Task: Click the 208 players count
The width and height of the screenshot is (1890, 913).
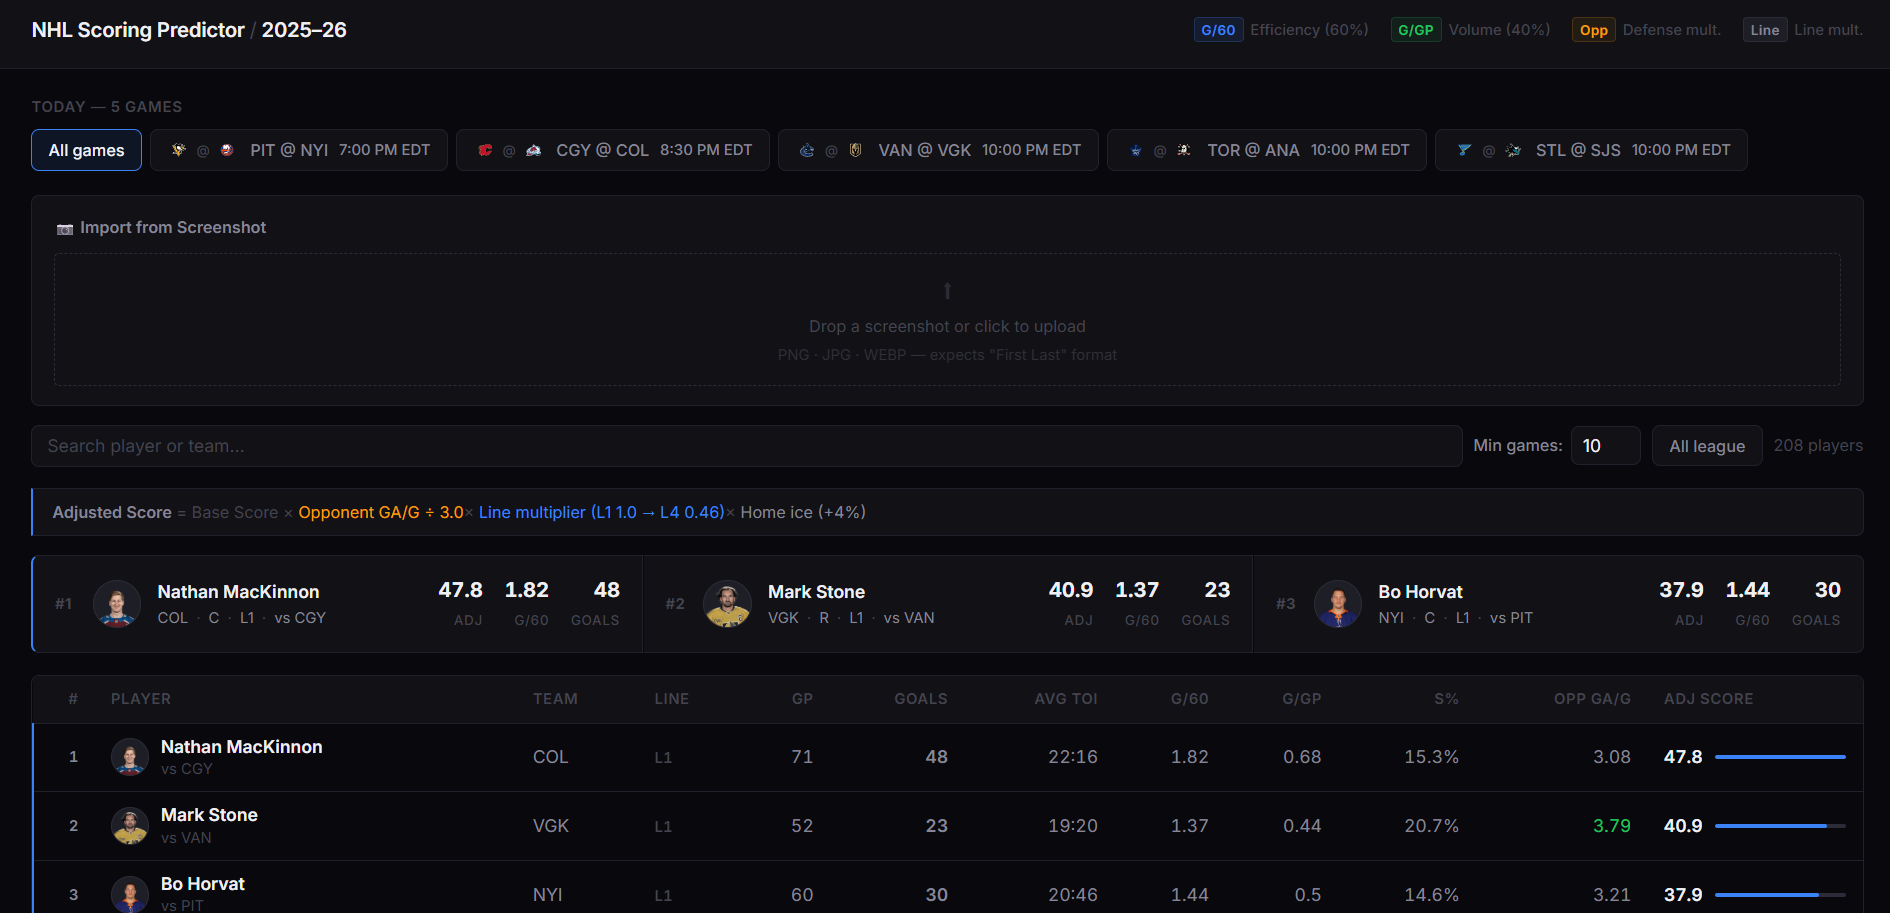Action: pos(1818,446)
